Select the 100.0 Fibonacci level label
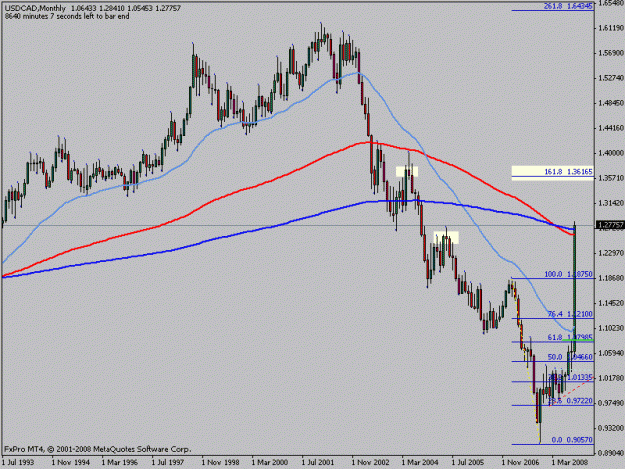The width and height of the screenshot is (625, 469). click(568, 275)
